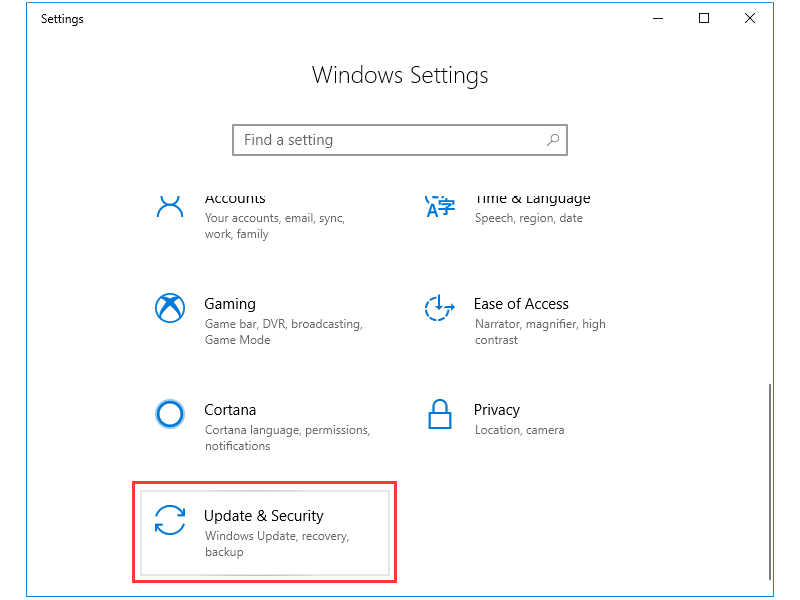The image size is (800, 600).
Task: Click the Time & Language character icon
Action: 440,205
